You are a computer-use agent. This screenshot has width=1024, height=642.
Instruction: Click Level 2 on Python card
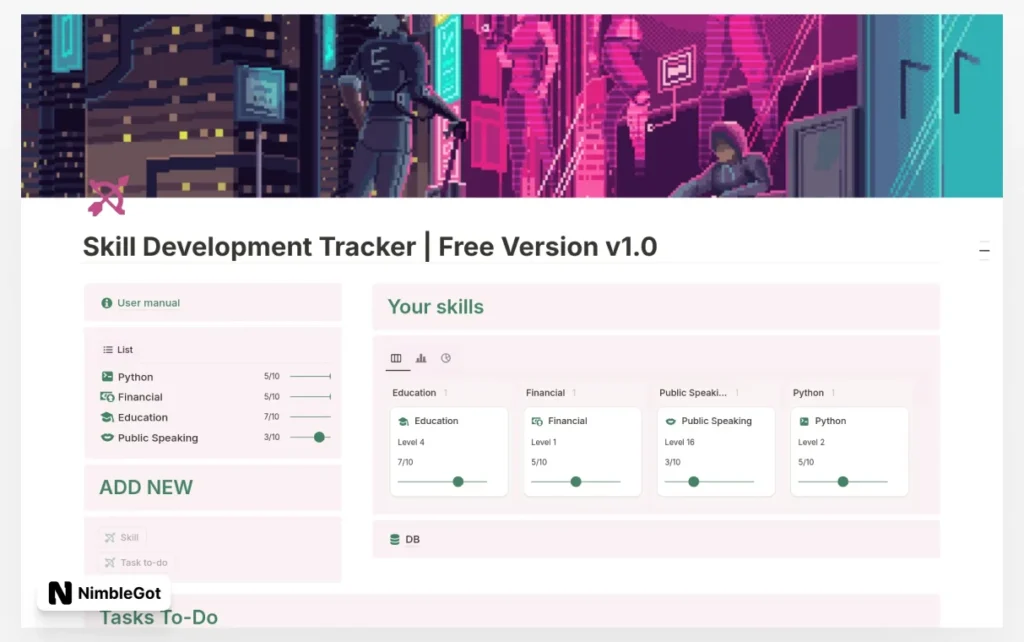click(811, 442)
